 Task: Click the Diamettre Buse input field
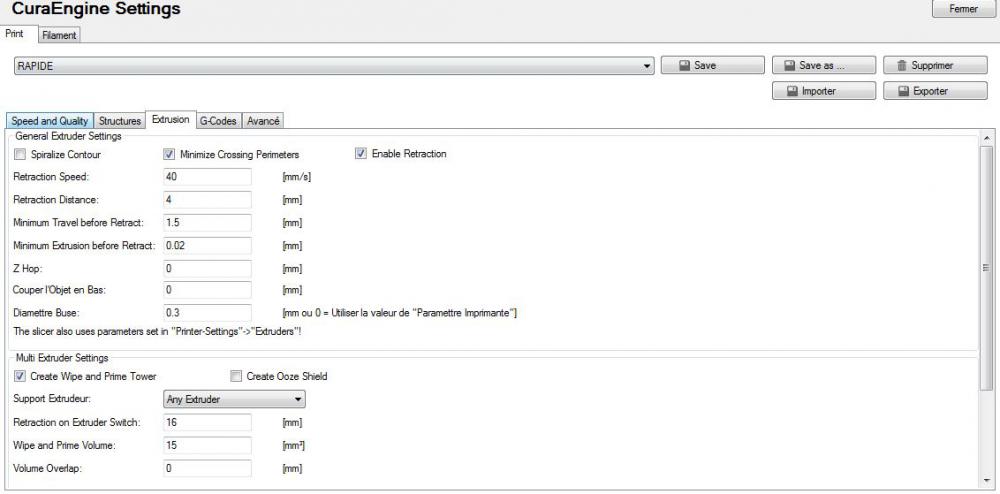207,313
